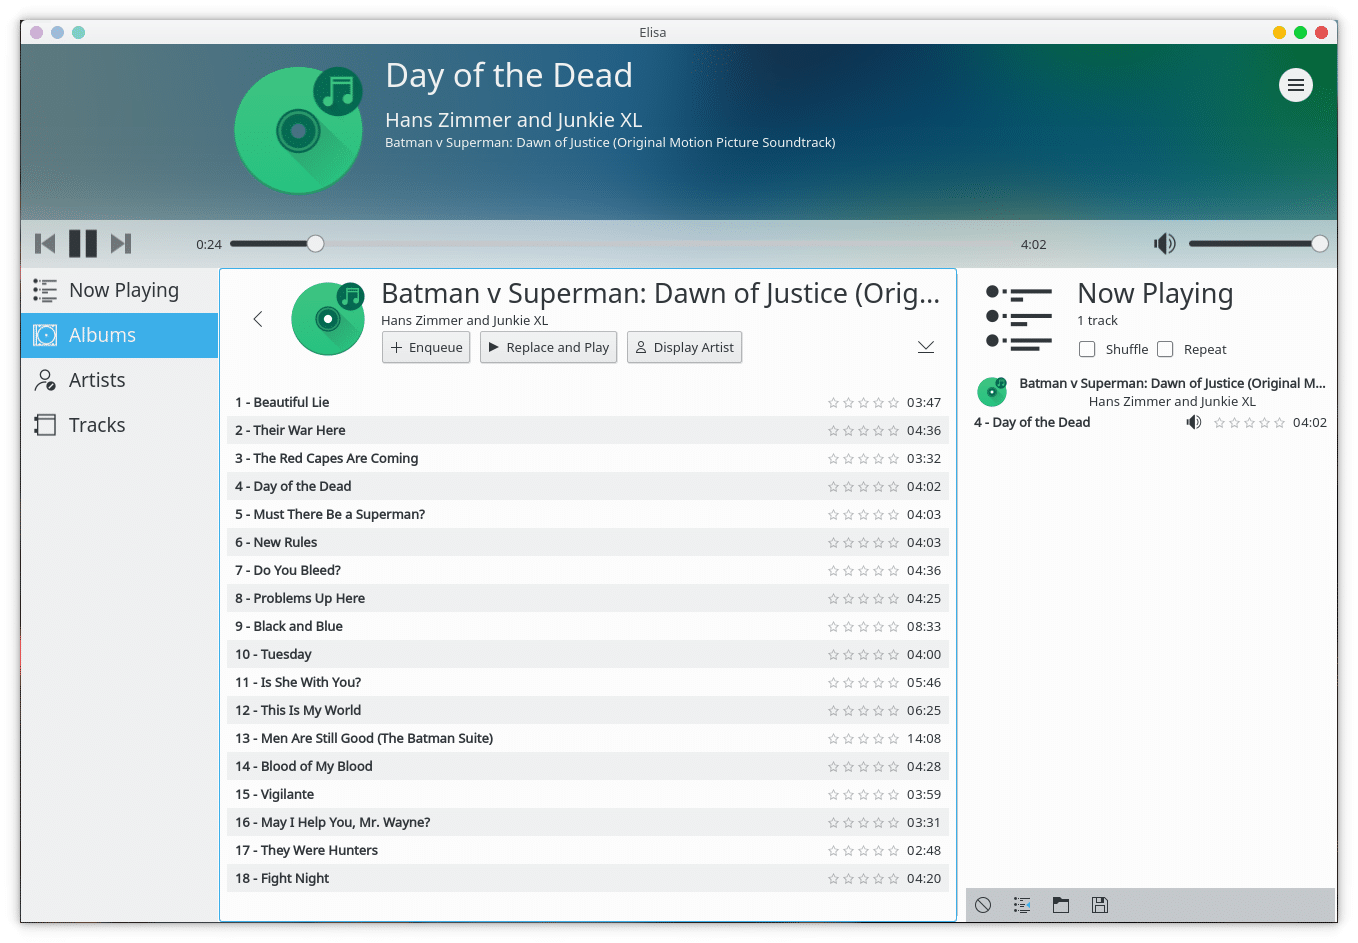This screenshot has width=1358, height=943.
Task: Click the large album cover in the header
Action: click(x=299, y=130)
